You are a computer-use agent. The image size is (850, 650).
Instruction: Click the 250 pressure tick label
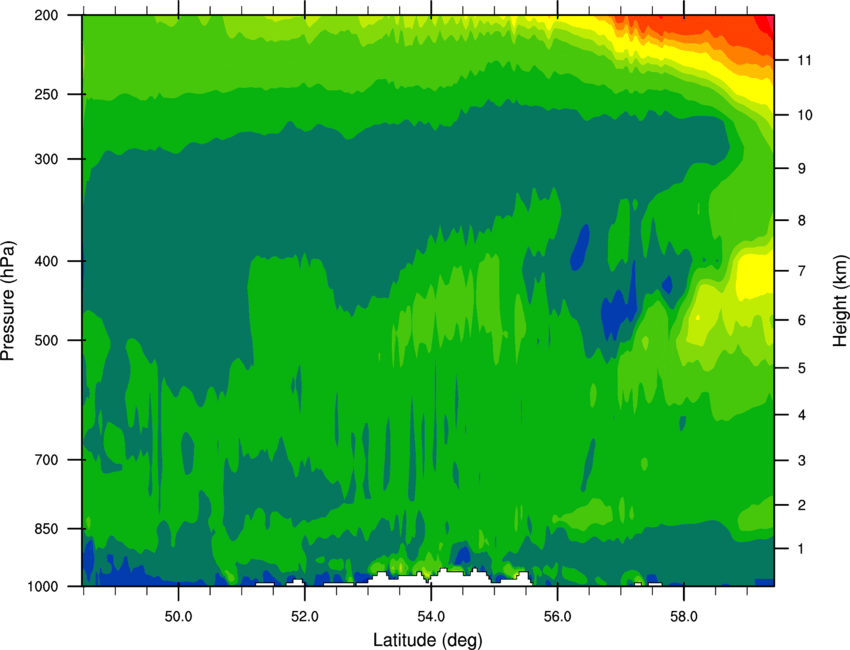pyautogui.click(x=46, y=95)
